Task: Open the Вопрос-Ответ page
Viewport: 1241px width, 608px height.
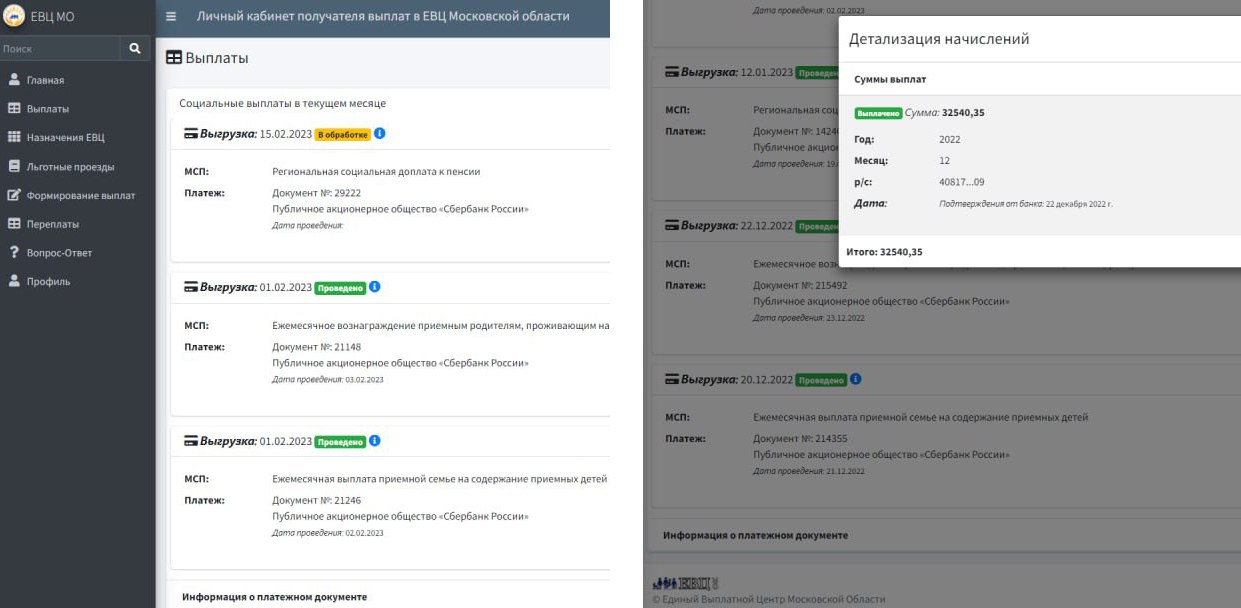Action: pyautogui.click(x=59, y=253)
